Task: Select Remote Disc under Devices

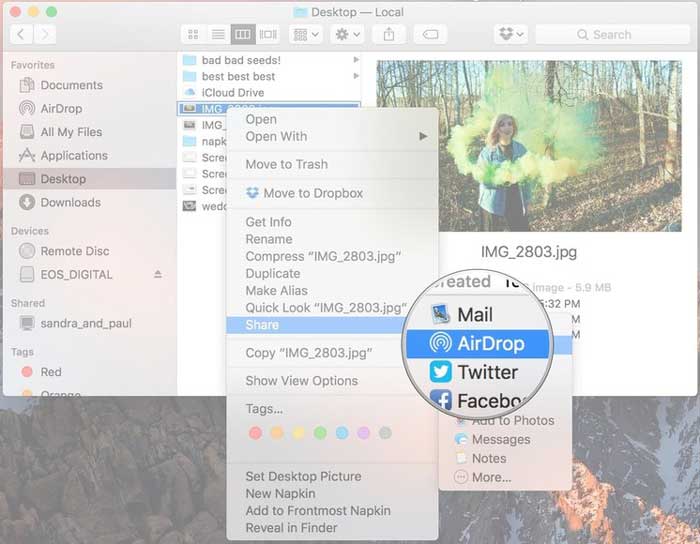Action: (75, 251)
